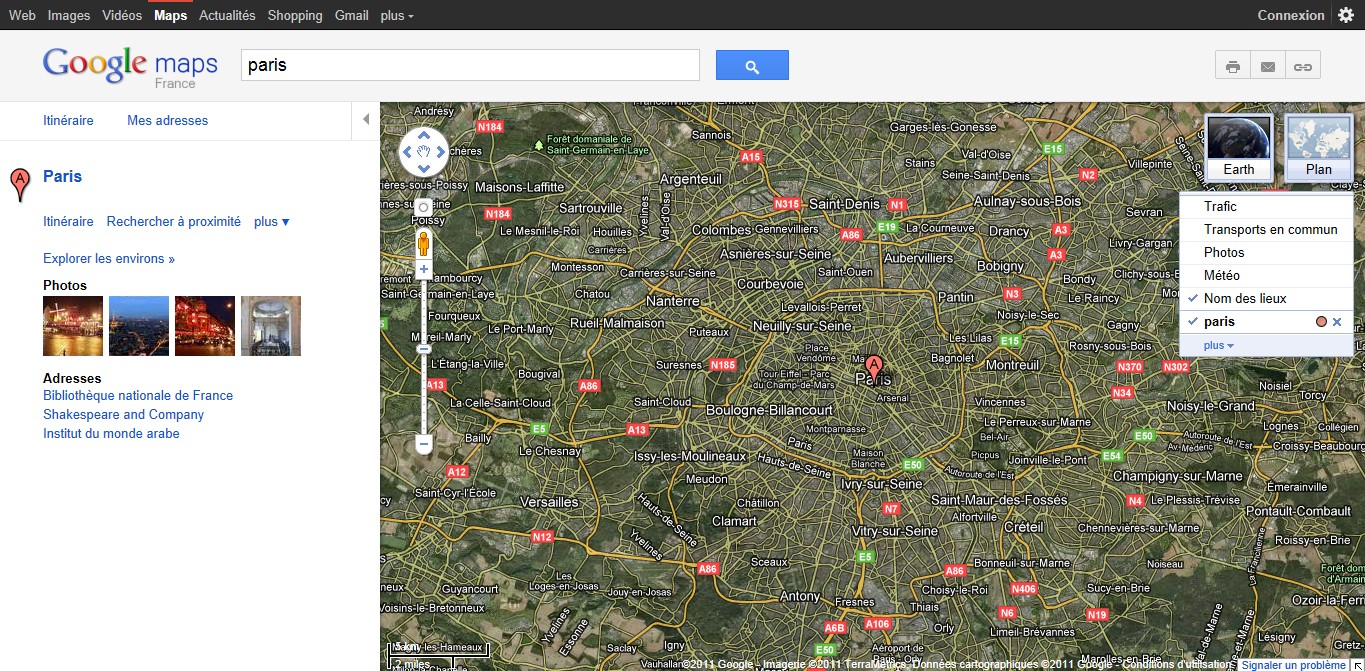The image size is (1365, 671).
Task: Open Shakespeare and Company address
Action: pos(123,415)
